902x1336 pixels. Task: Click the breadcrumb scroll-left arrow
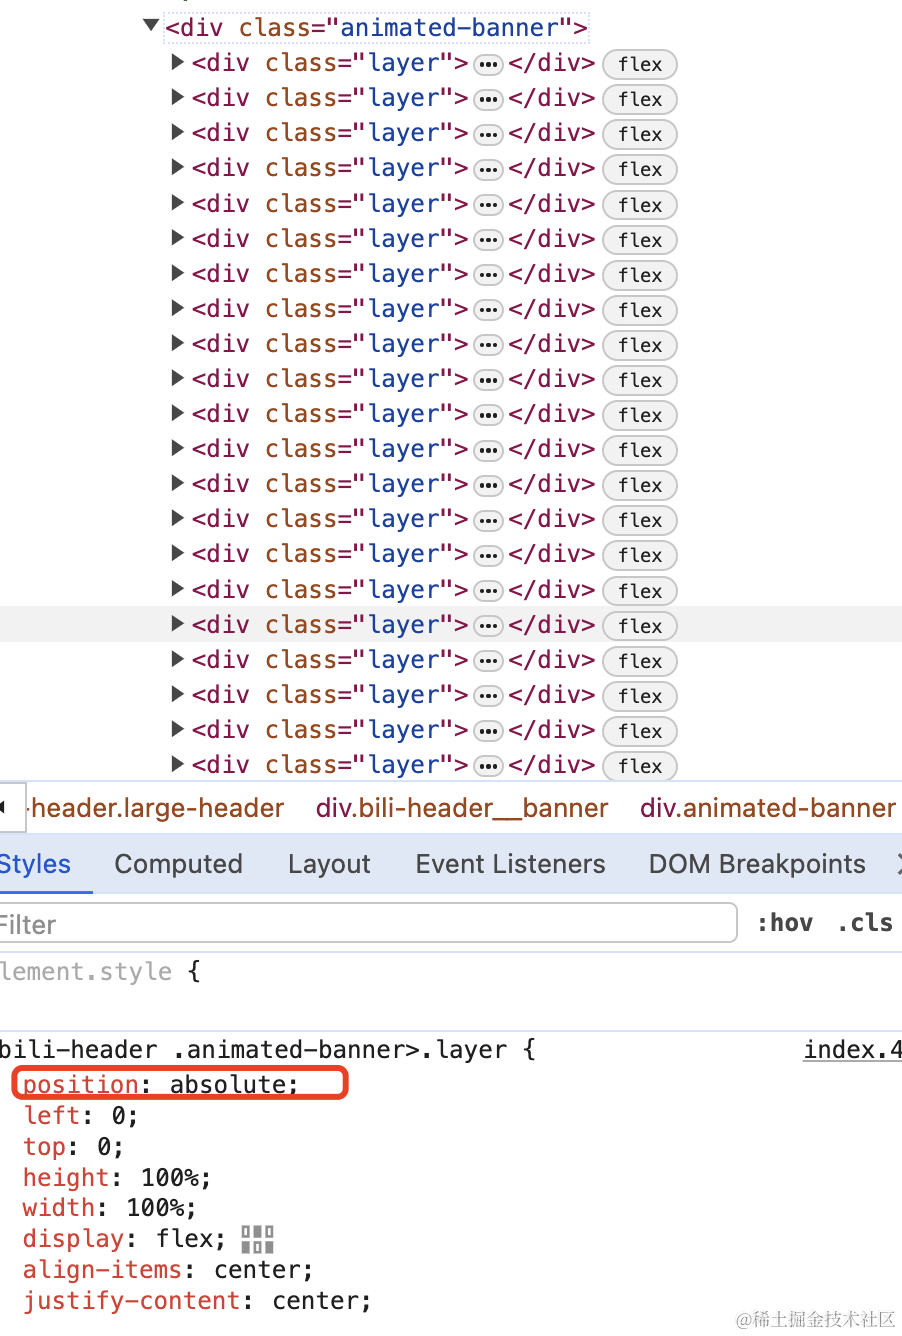[5, 807]
